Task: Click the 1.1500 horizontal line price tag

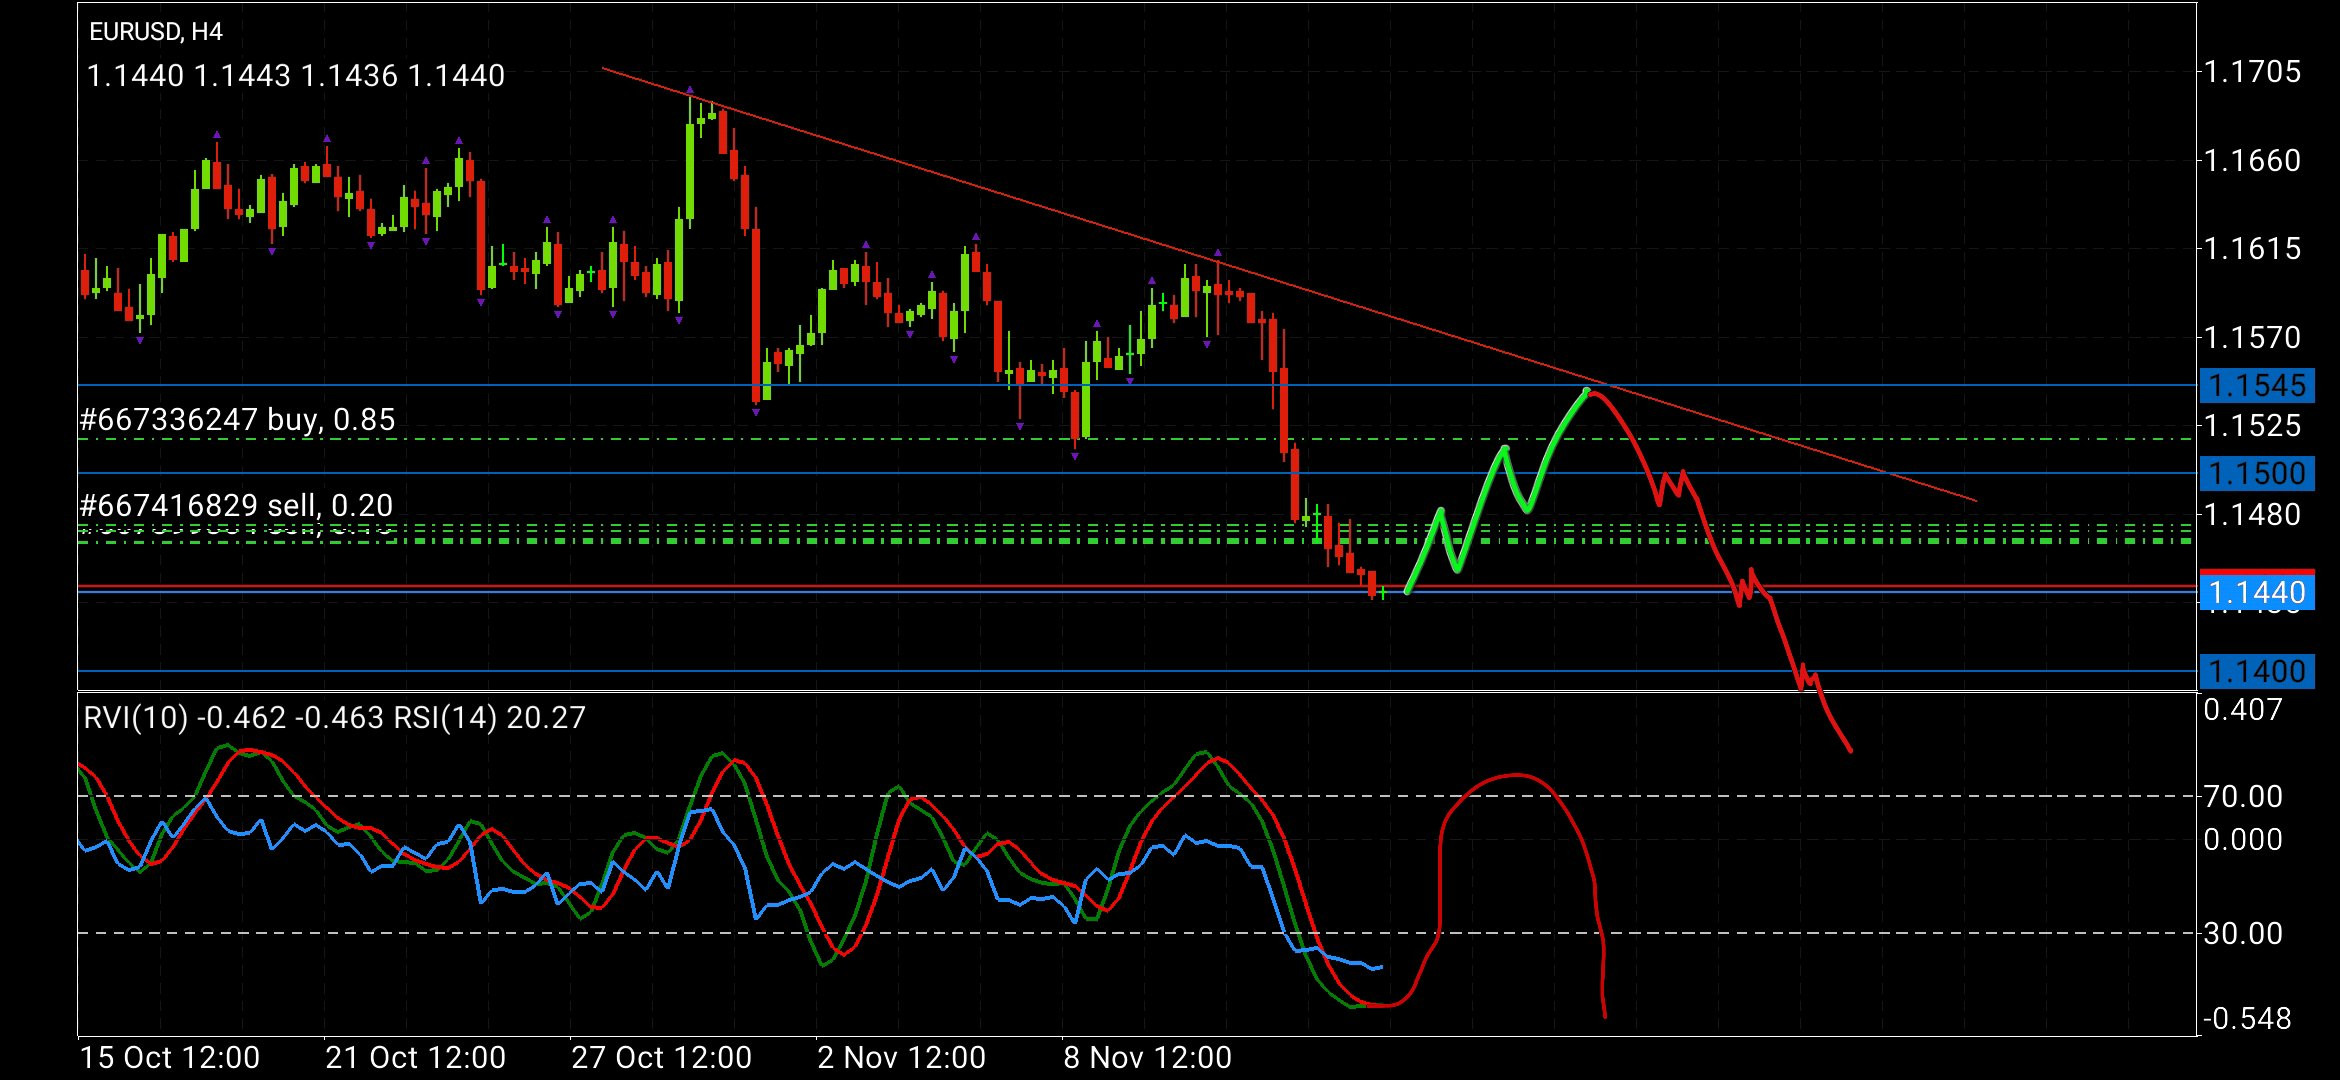Action: coord(2257,473)
